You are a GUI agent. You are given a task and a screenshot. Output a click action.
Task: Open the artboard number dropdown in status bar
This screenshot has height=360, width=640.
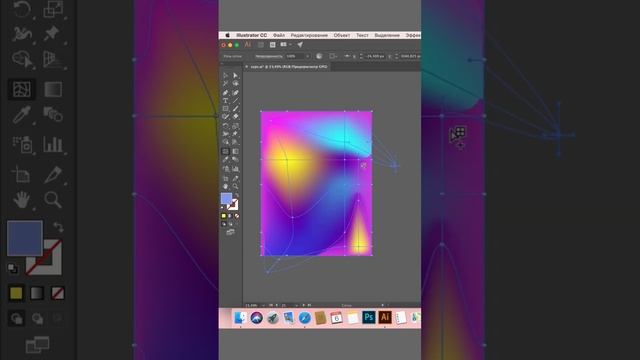coord(297,305)
